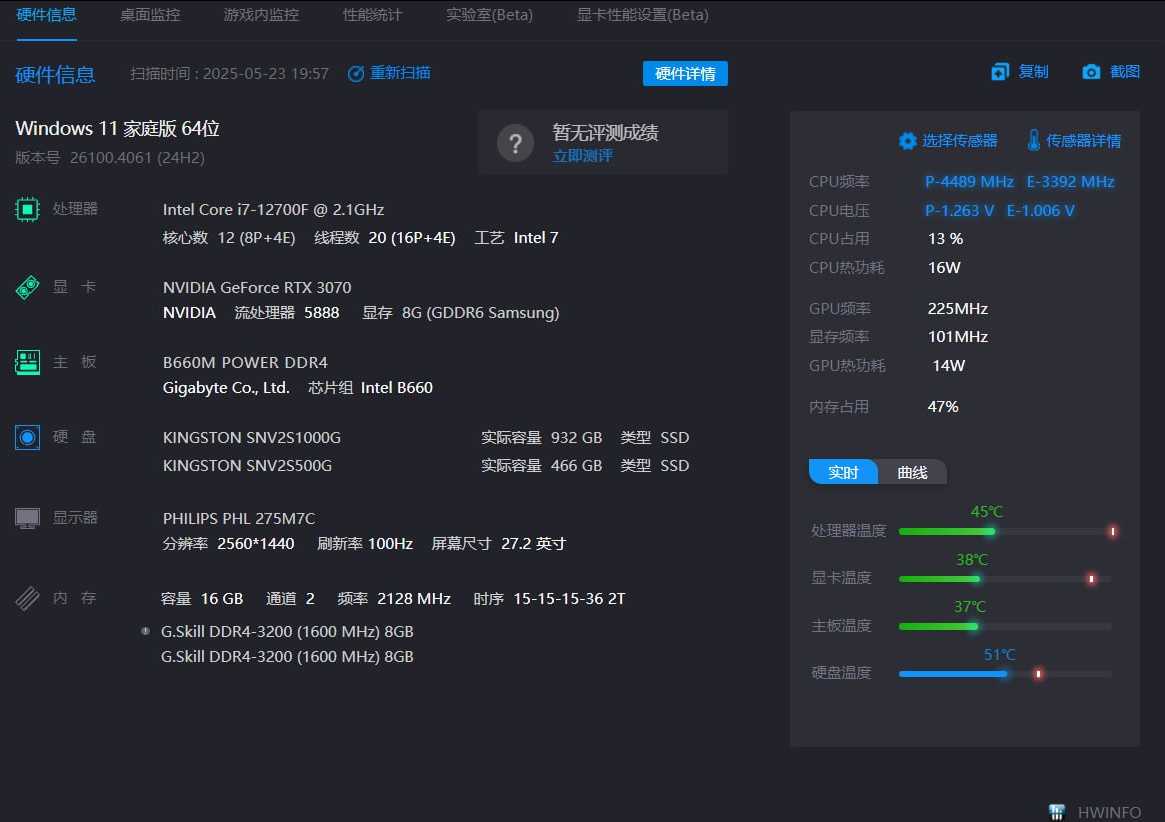The height and width of the screenshot is (822, 1165).
Task: Click NVIDIA GeForce RTX 3070 text
Action: [x=257, y=288]
